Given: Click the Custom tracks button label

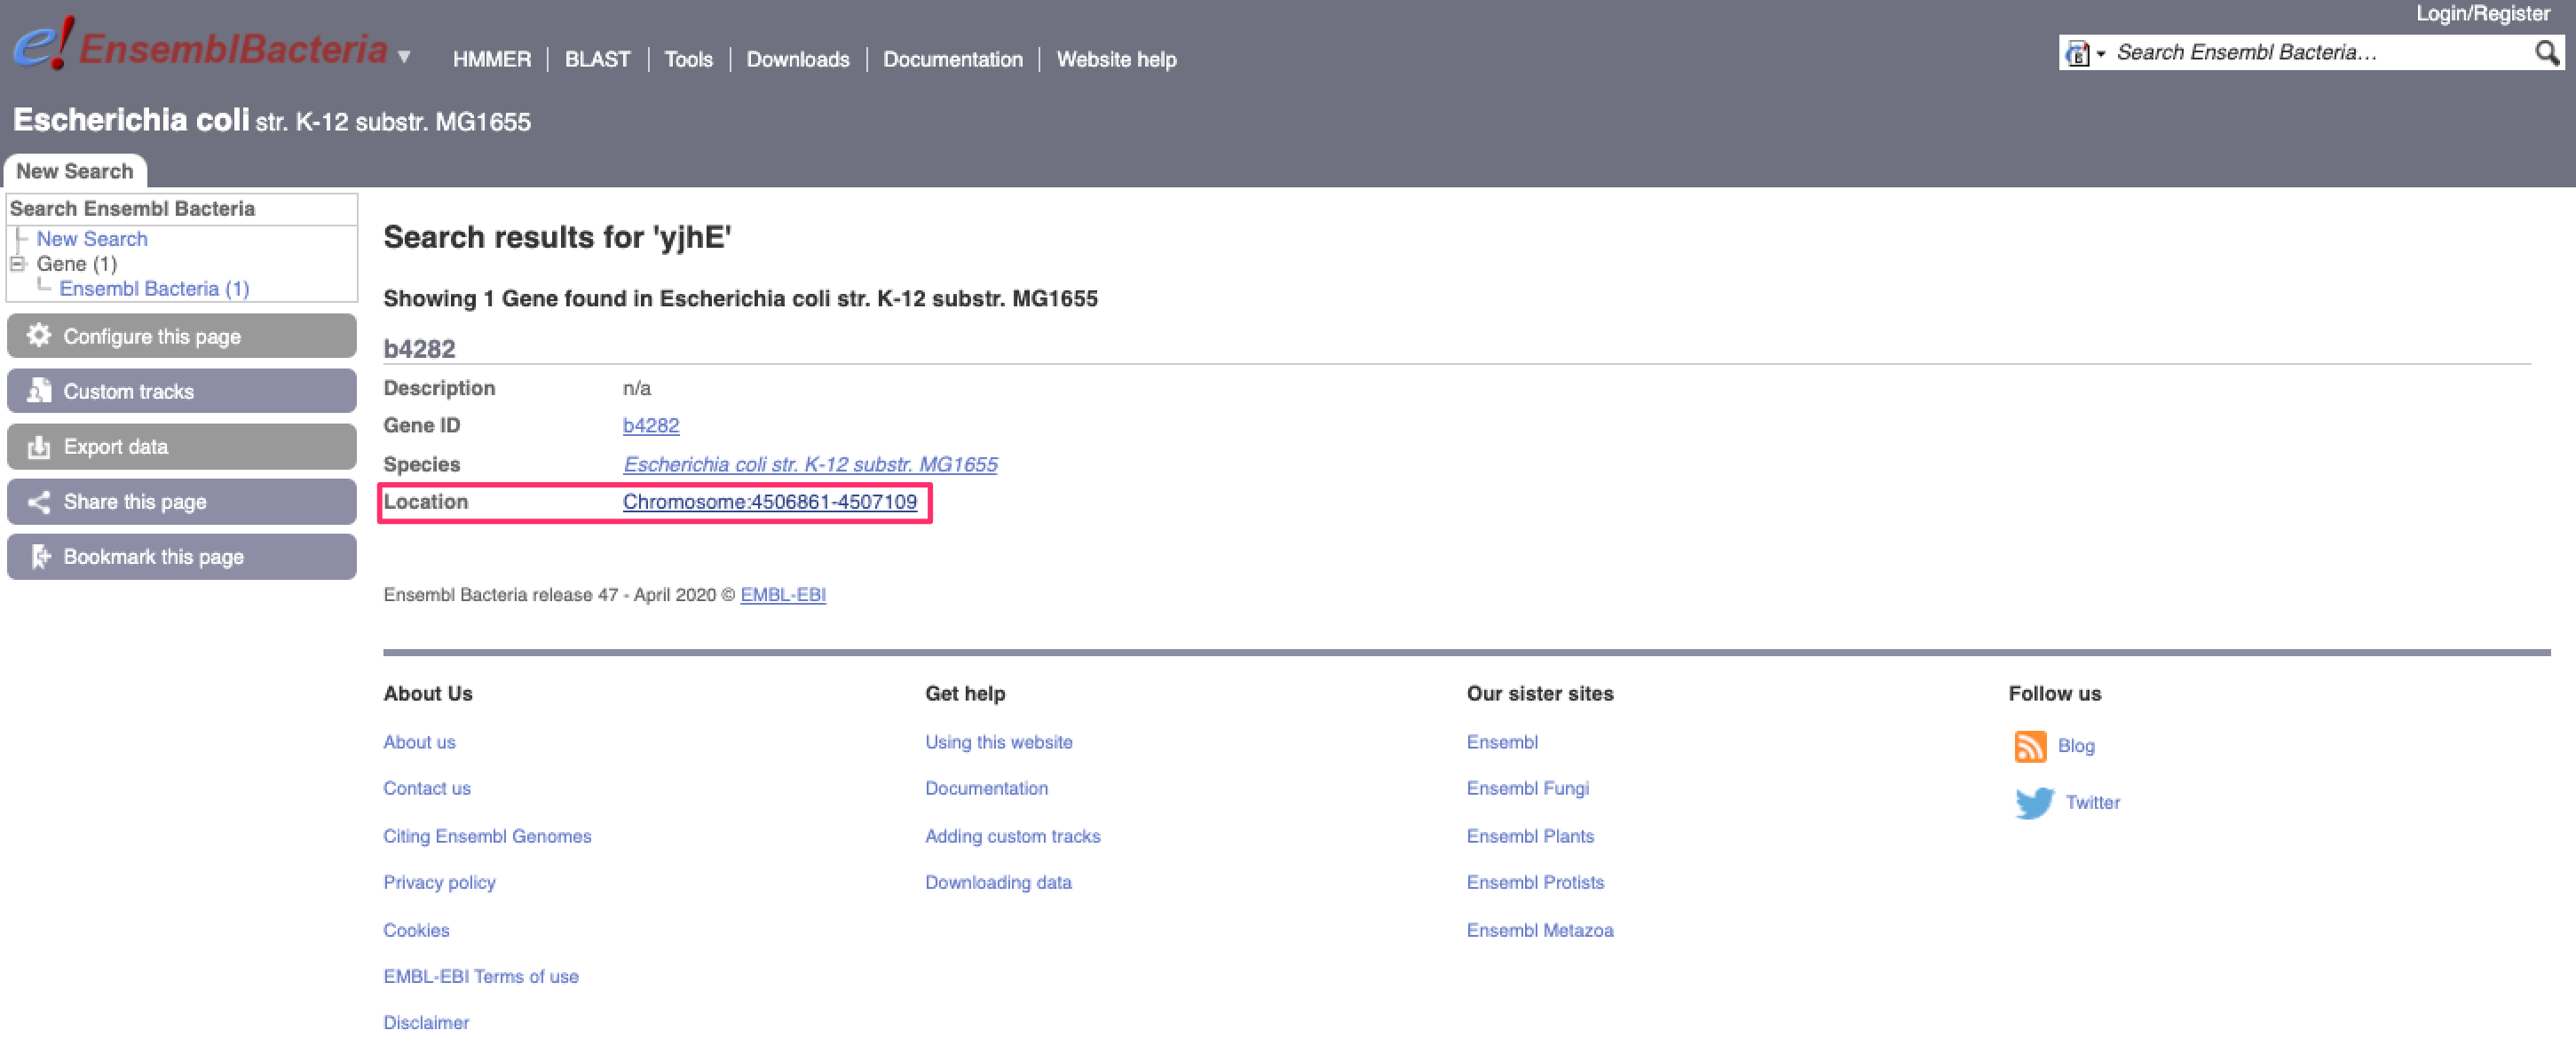Looking at the screenshot, I should click(x=129, y=392).
